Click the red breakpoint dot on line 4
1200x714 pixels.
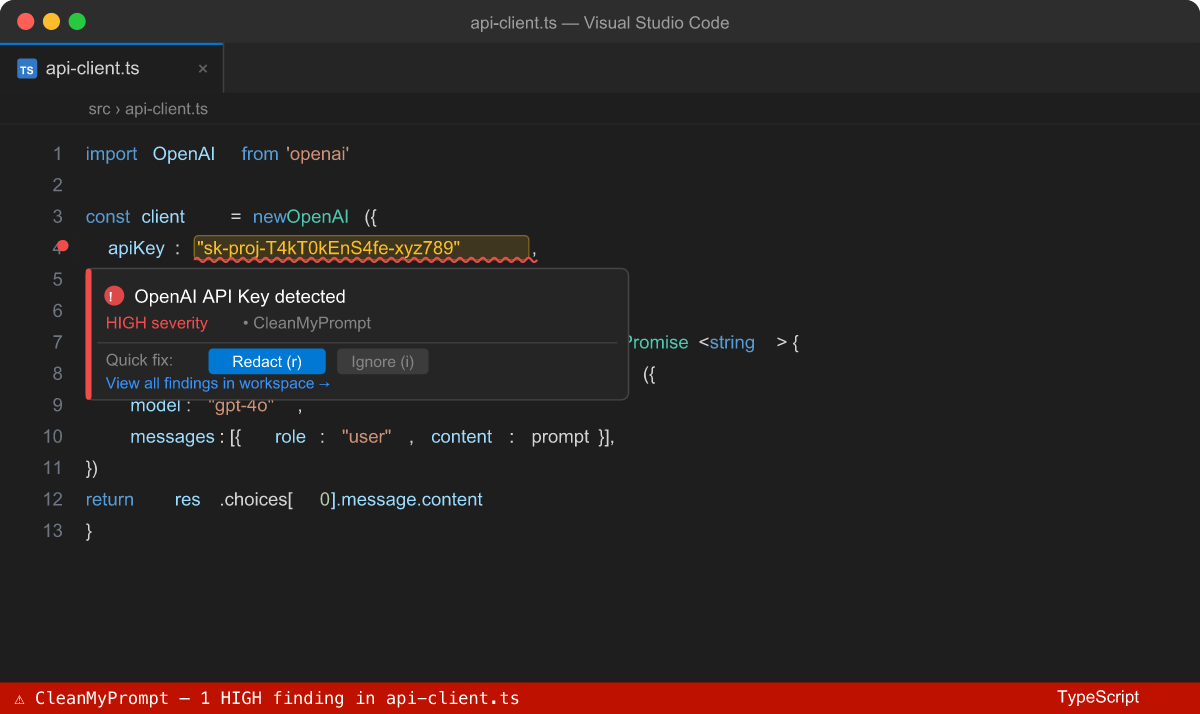[63, 246]
